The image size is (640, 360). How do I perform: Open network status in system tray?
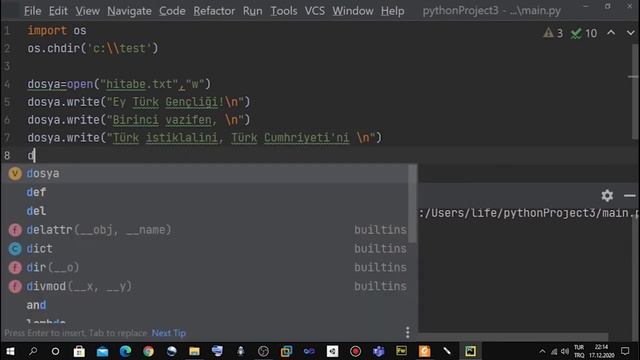pyautogui.click(x=554, y=351)
